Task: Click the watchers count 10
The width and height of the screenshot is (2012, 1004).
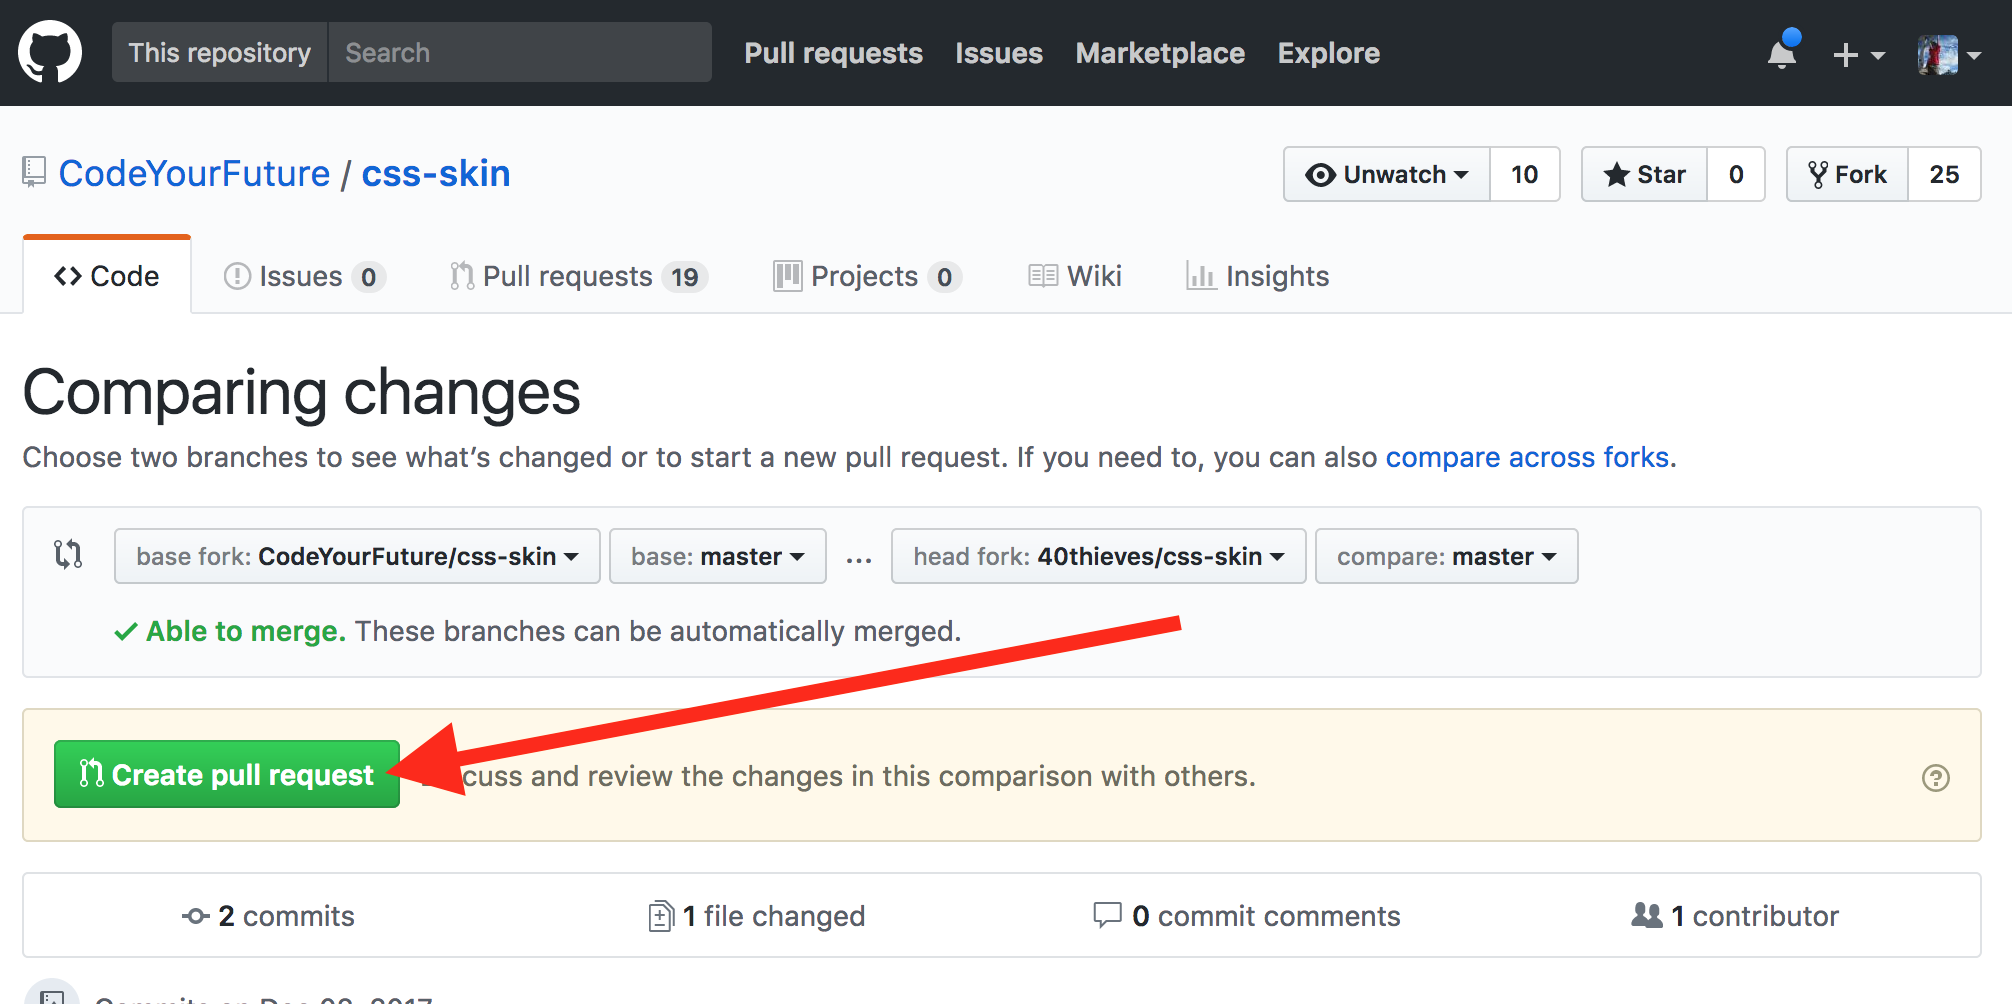Action: (x=1524, y=174)
